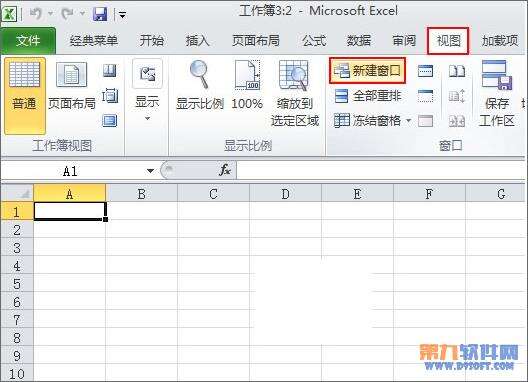This screenshot has width=528, height=382.
Task: Select row 5 header
Action: (x=17, y=284)
